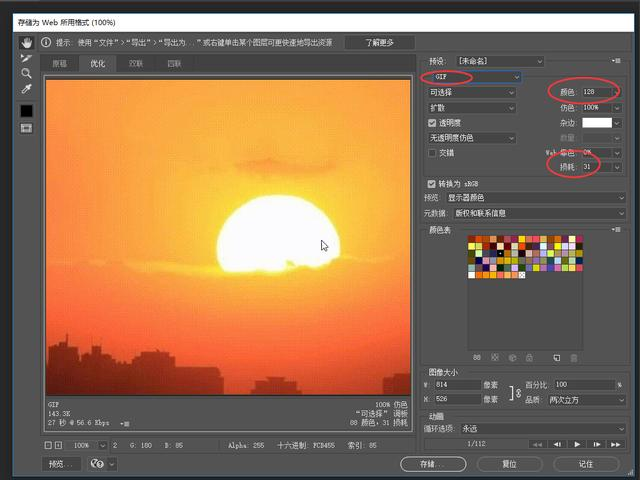Click the black eyedropper color swatch
The image size is (640, 480).
(27, 111)
